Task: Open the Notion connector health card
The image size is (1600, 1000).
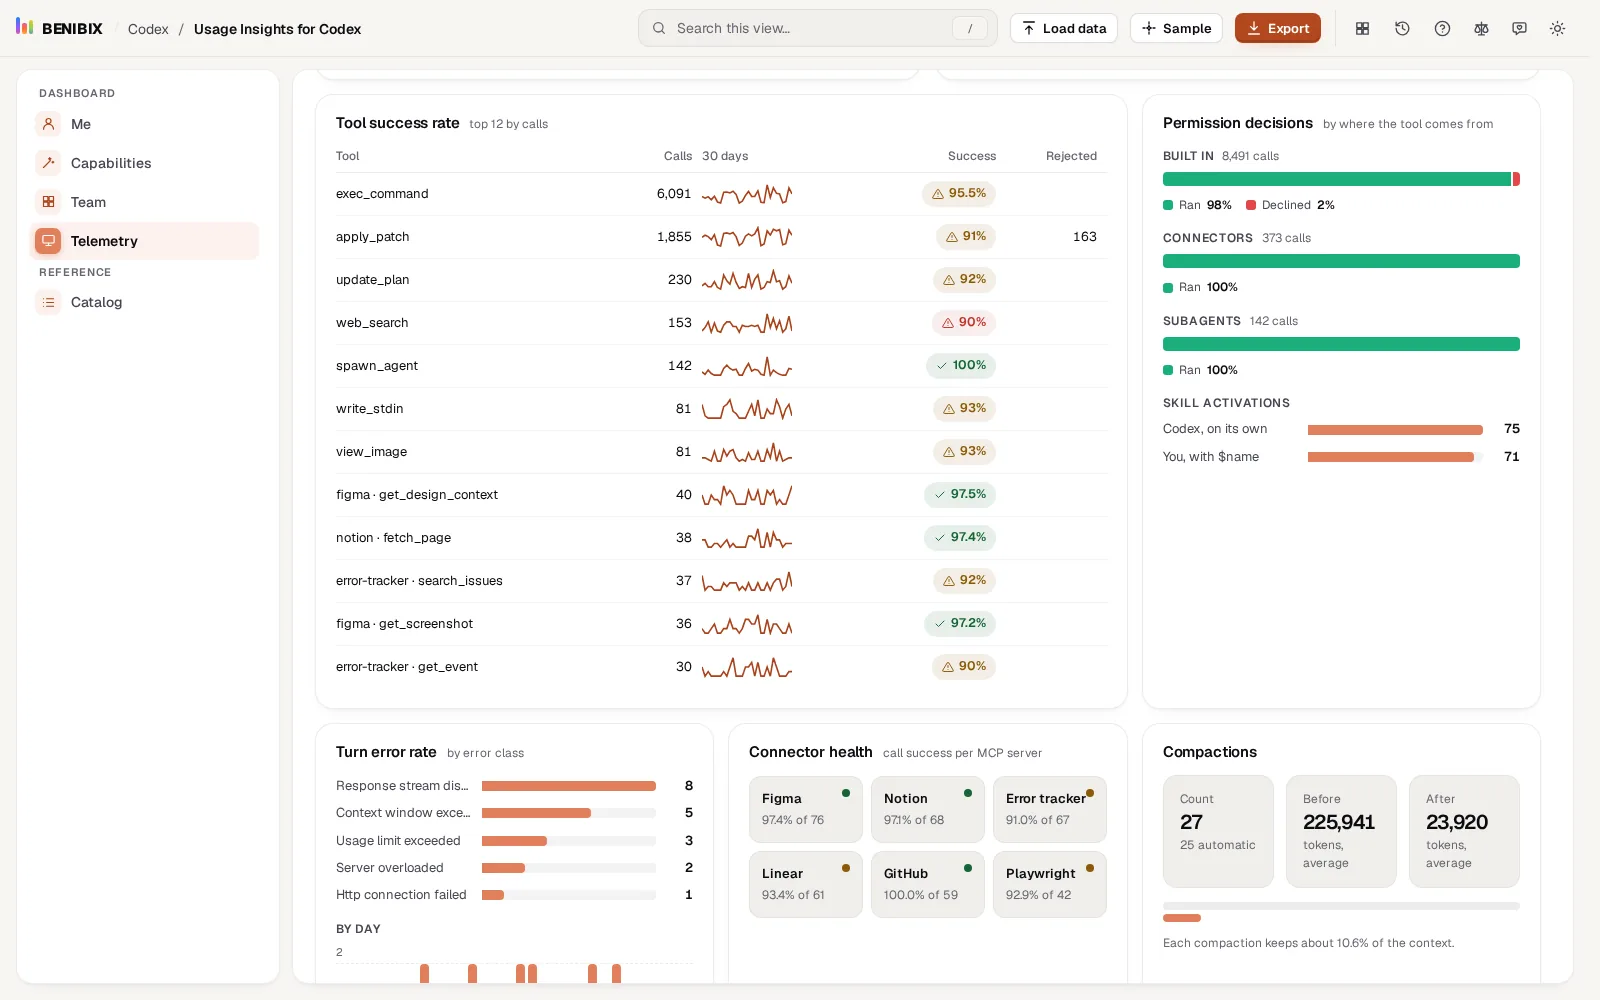Action: click(x=927, y=810)
